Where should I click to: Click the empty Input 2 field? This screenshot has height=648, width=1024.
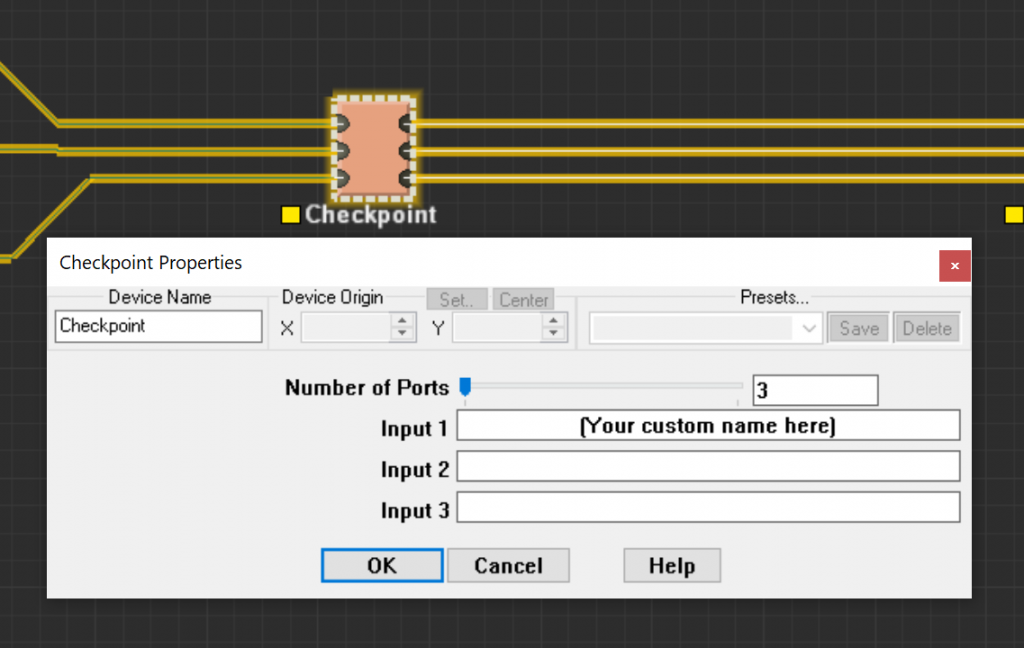(x=707, y=466)
